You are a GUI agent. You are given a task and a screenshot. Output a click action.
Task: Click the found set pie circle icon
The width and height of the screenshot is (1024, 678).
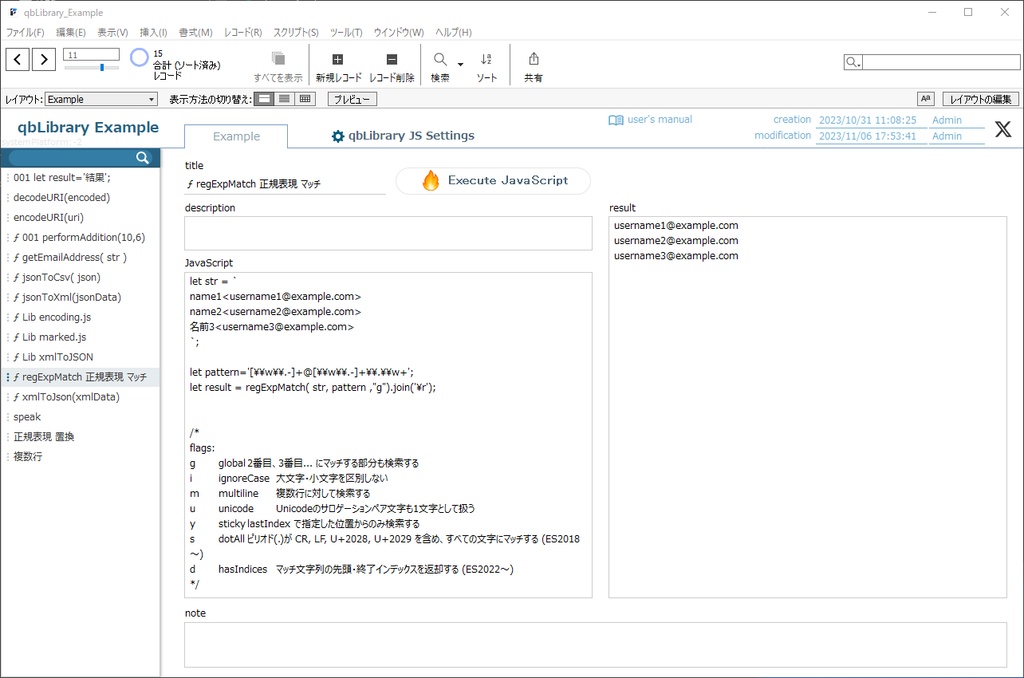click(139, 57)
